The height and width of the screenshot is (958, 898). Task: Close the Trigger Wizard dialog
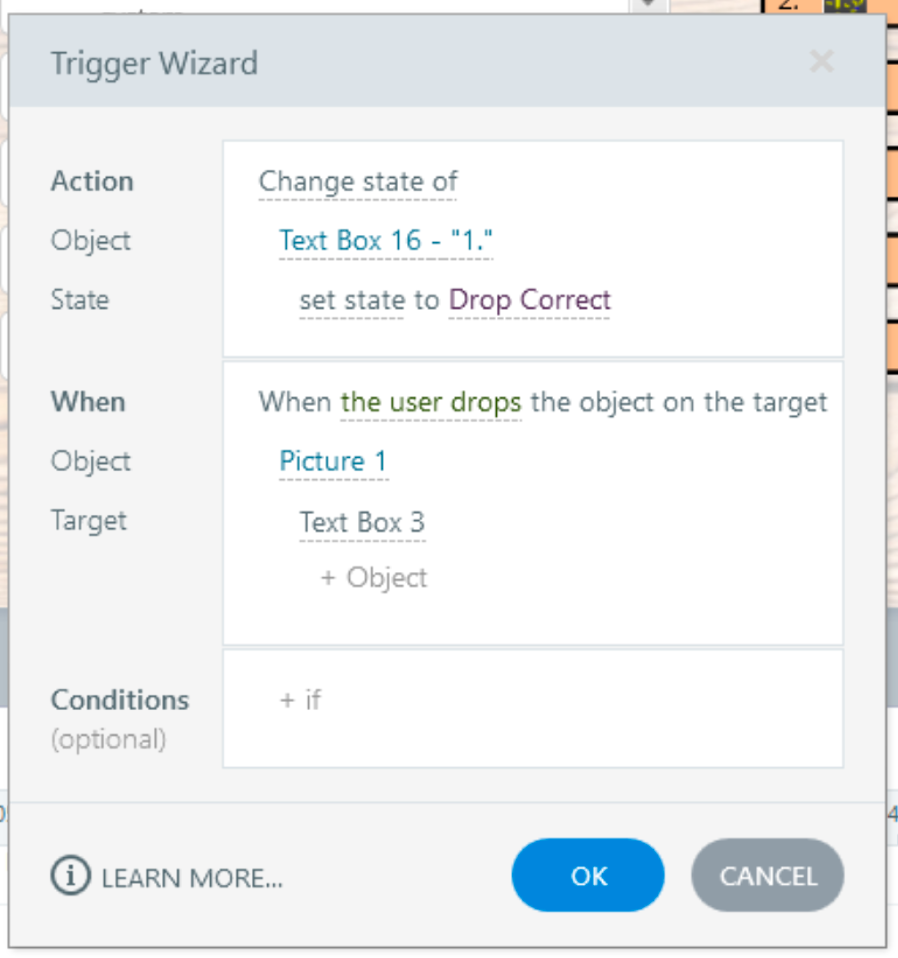821,62
